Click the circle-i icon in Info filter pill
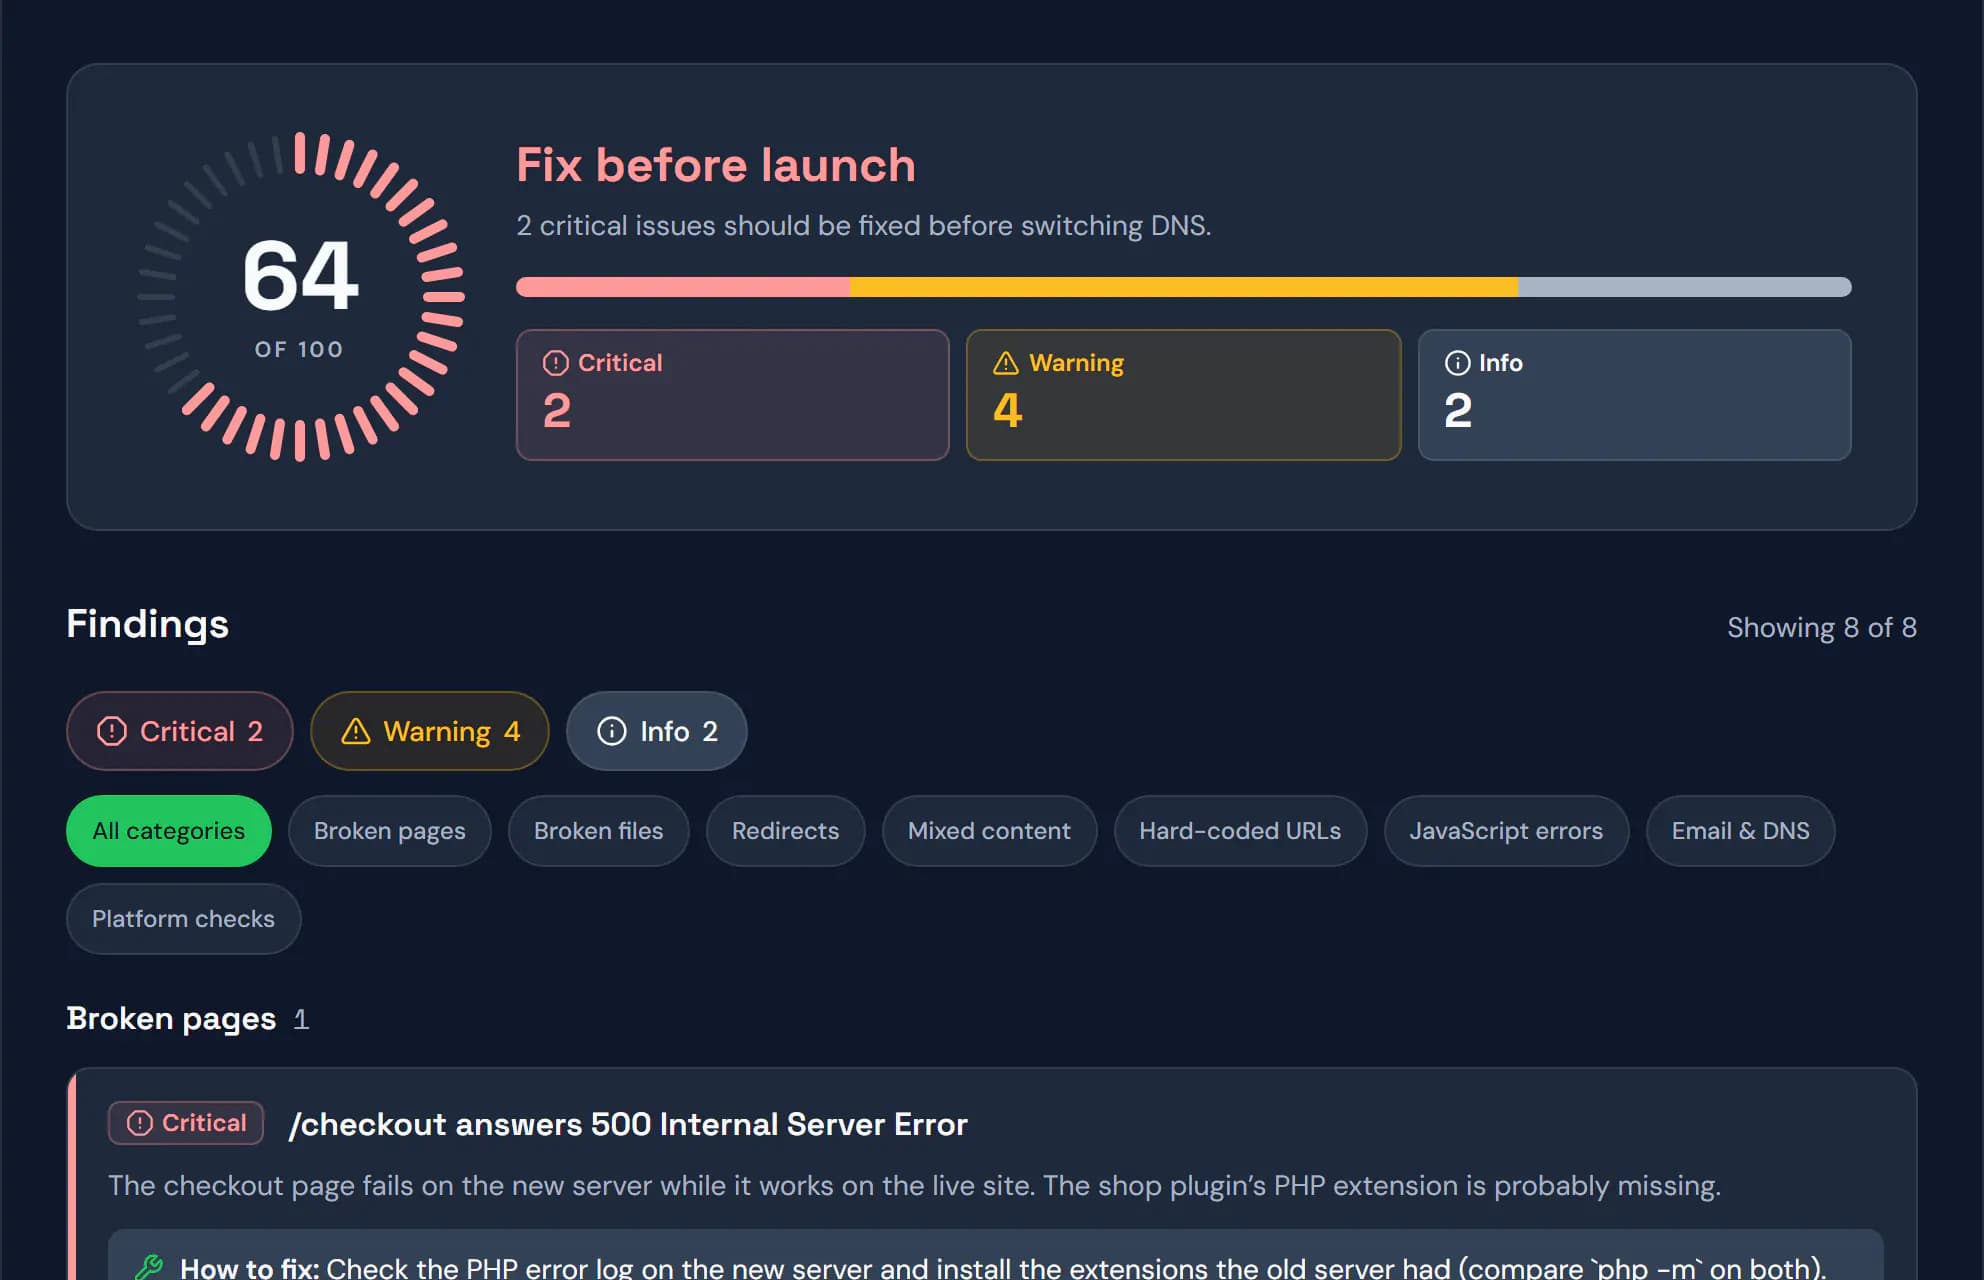 [612, 731]
